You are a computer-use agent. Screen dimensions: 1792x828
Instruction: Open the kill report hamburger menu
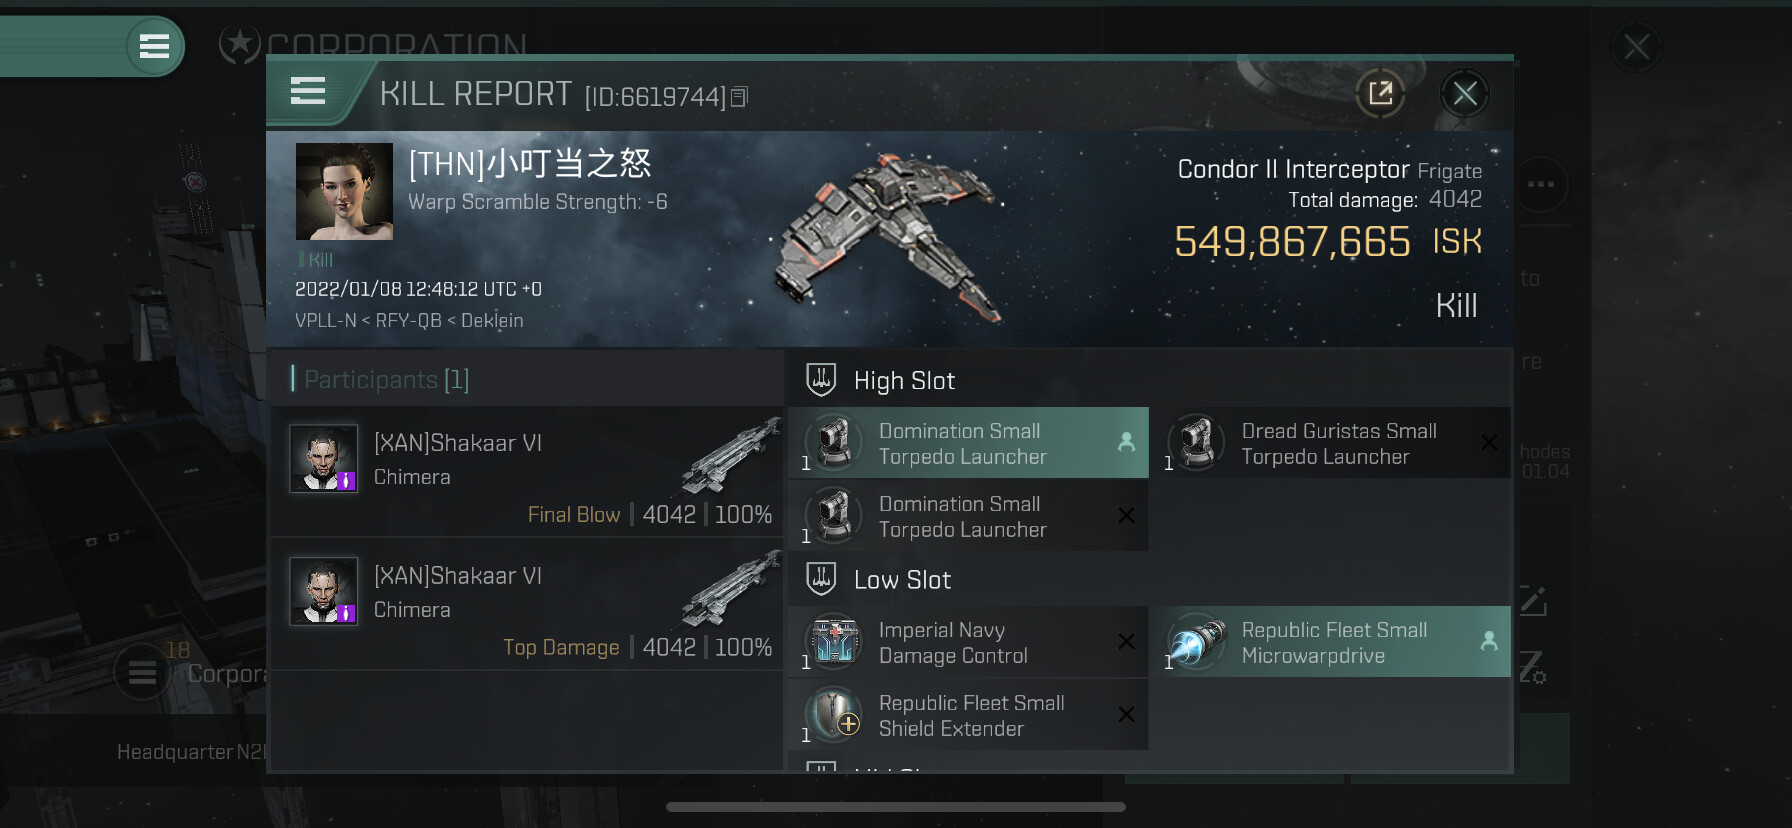click(308, 92)
